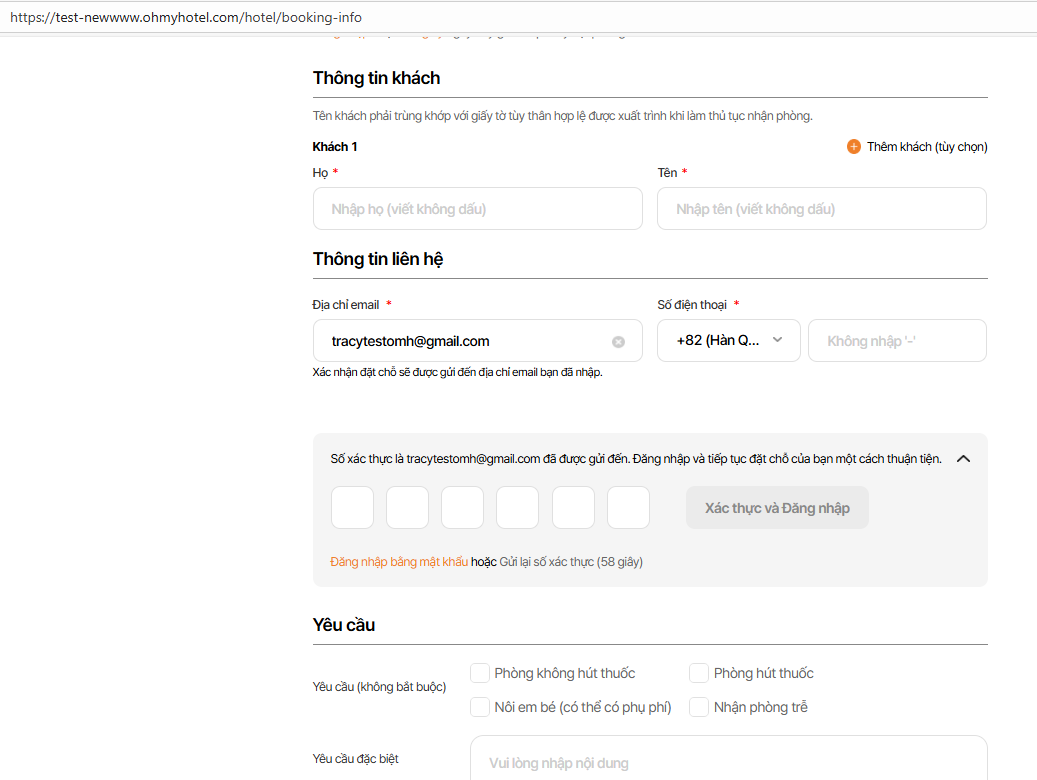Focus the 'Nhập họ' last name field
This screenshot has width=1037, height=780.
477,209
